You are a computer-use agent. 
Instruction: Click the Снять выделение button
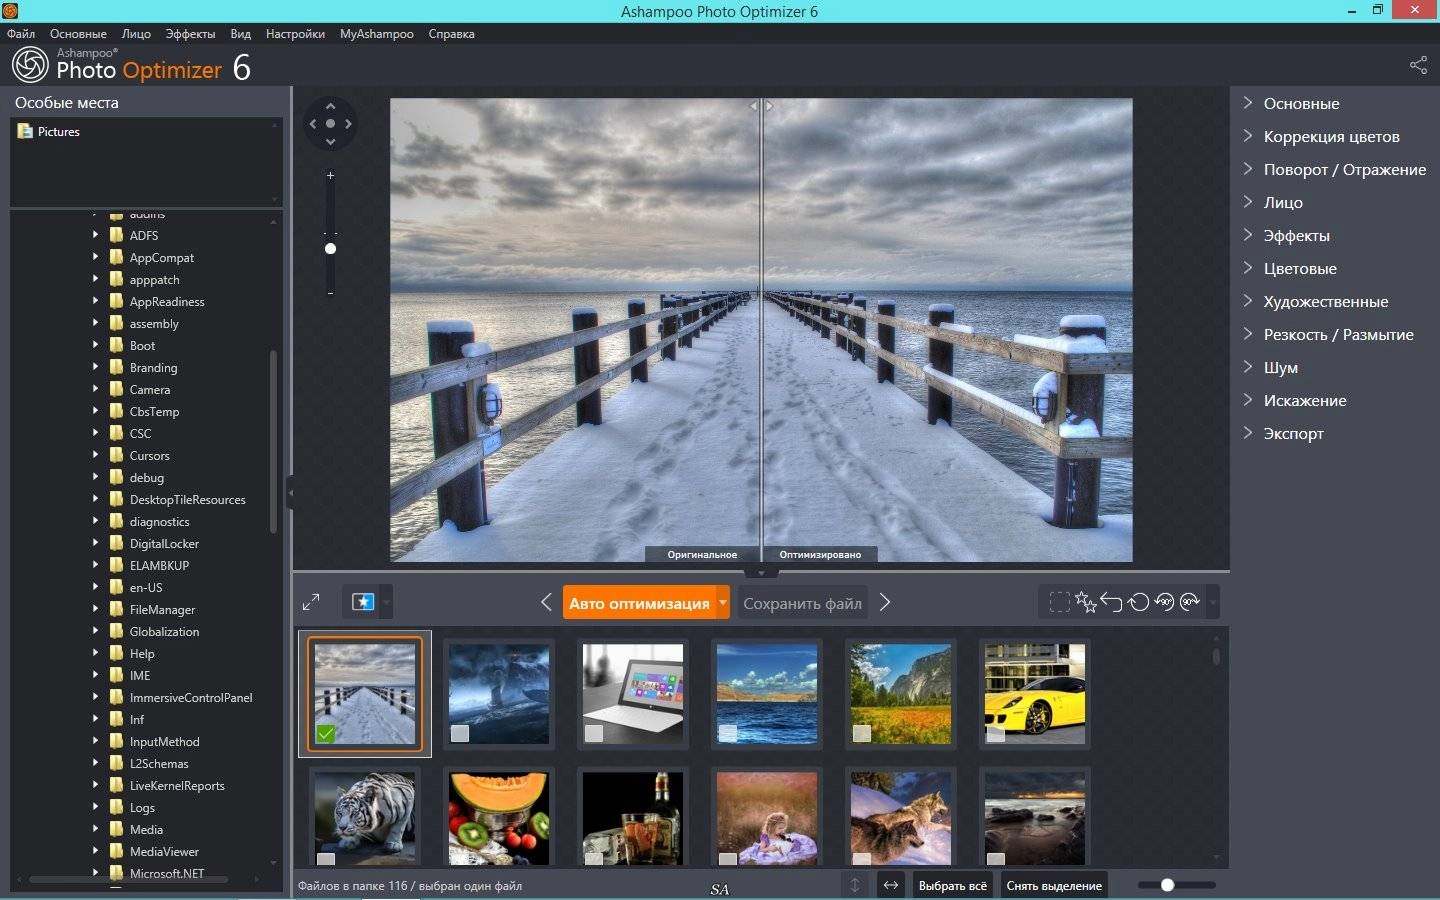tap(1054, 885)
